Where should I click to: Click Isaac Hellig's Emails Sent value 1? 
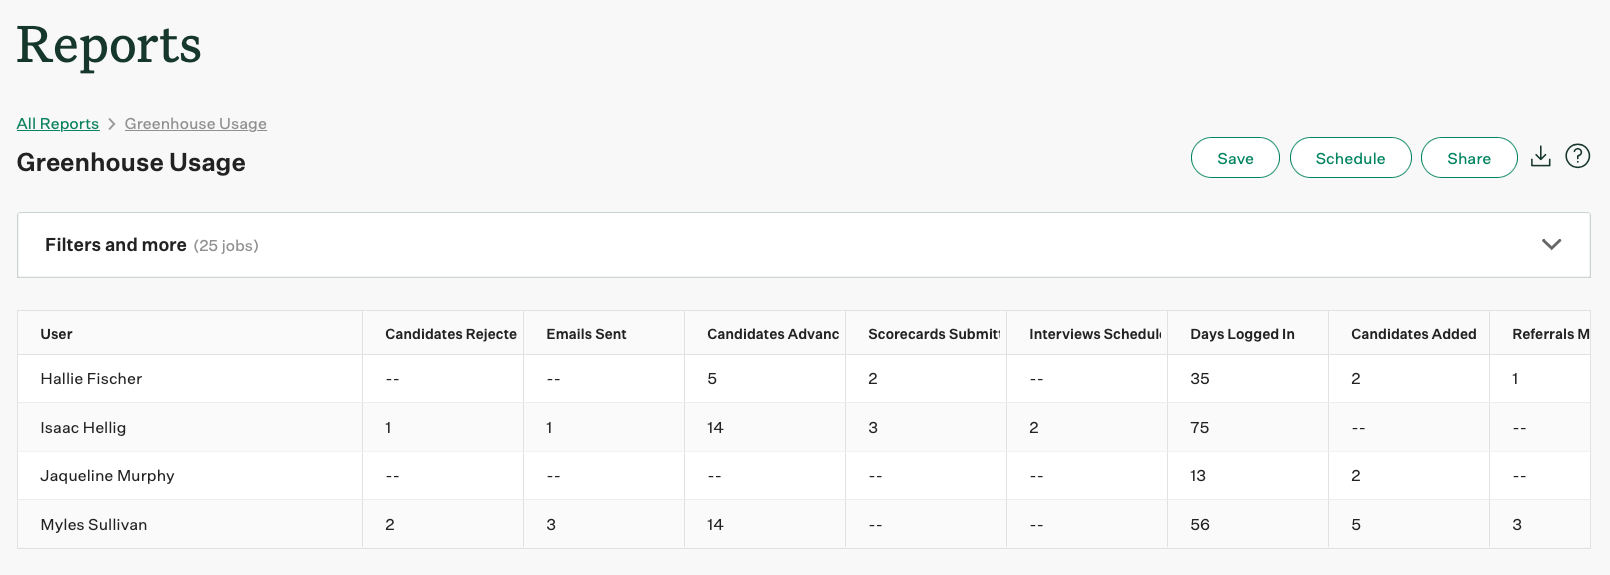(x=549, y=428)
